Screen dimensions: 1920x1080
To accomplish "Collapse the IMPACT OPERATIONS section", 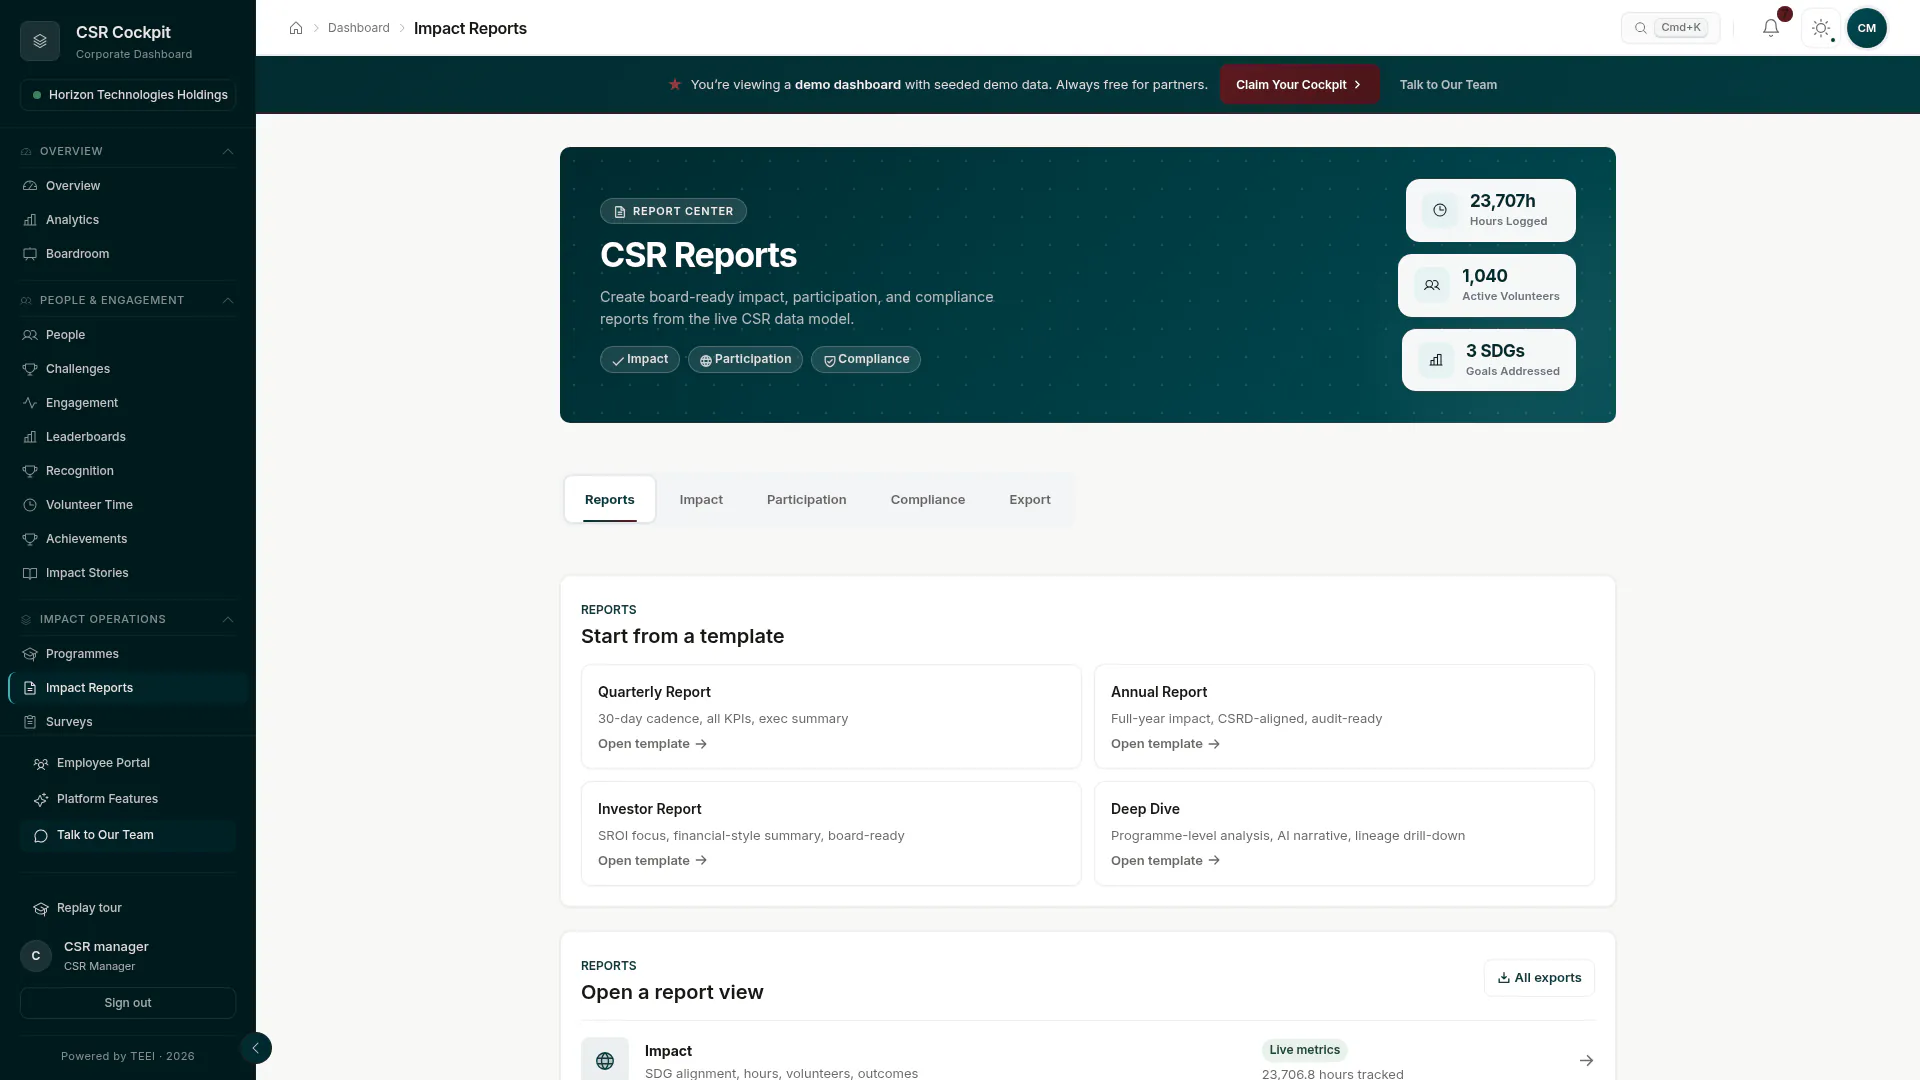I will pyautogui.click(x=128, y=619).
